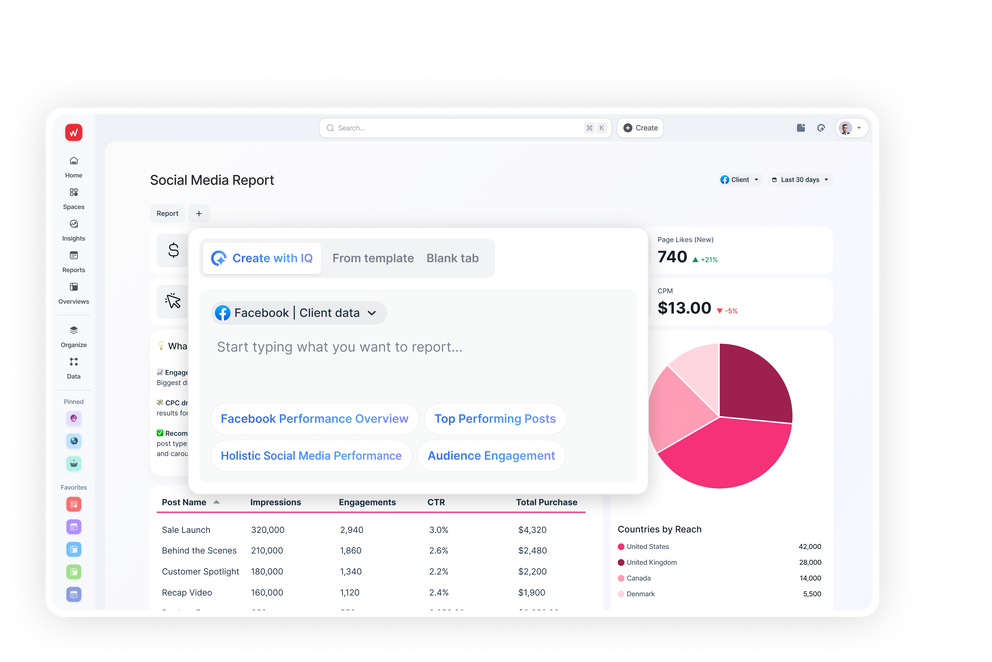992x662 pixels.
Task: Open the Data sidebar section
Action: click(74, 367)
